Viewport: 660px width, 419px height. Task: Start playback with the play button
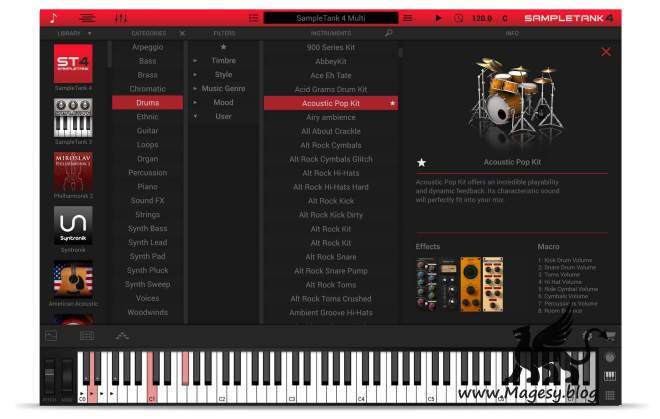(438, 18)
